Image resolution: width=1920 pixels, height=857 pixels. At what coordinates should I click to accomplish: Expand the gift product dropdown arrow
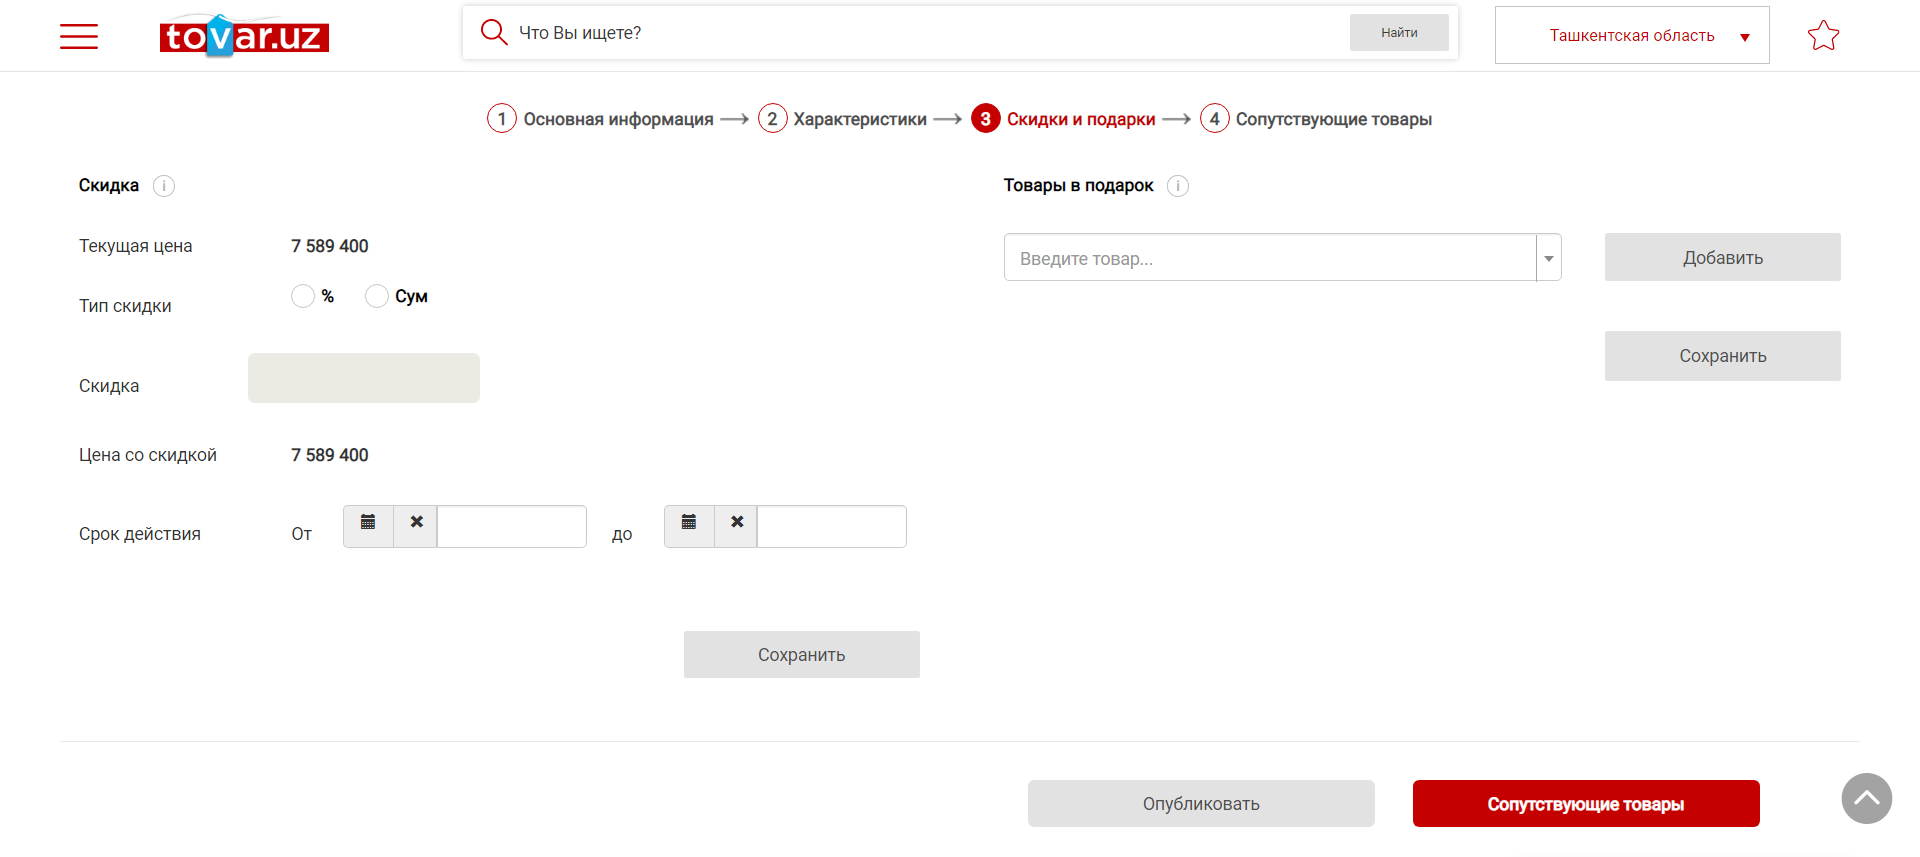tap(1549, 258)
